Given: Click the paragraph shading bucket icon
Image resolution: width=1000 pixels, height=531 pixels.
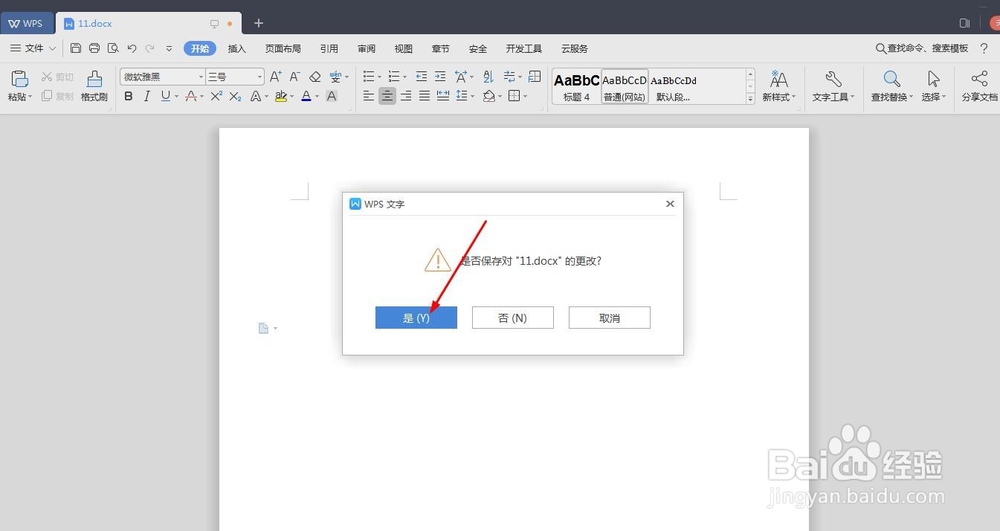Looking at the screenshot, I should pyautogui.click(x=489, y=96).
